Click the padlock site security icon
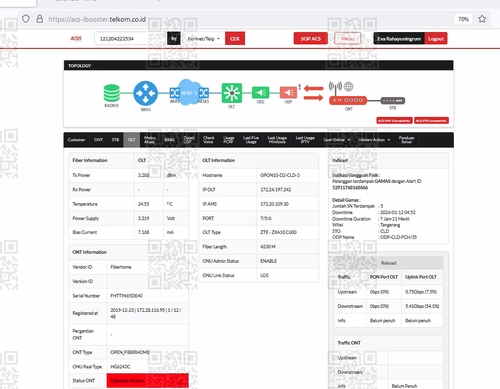Viewport: 500px width, 389px height. [39, 19]
